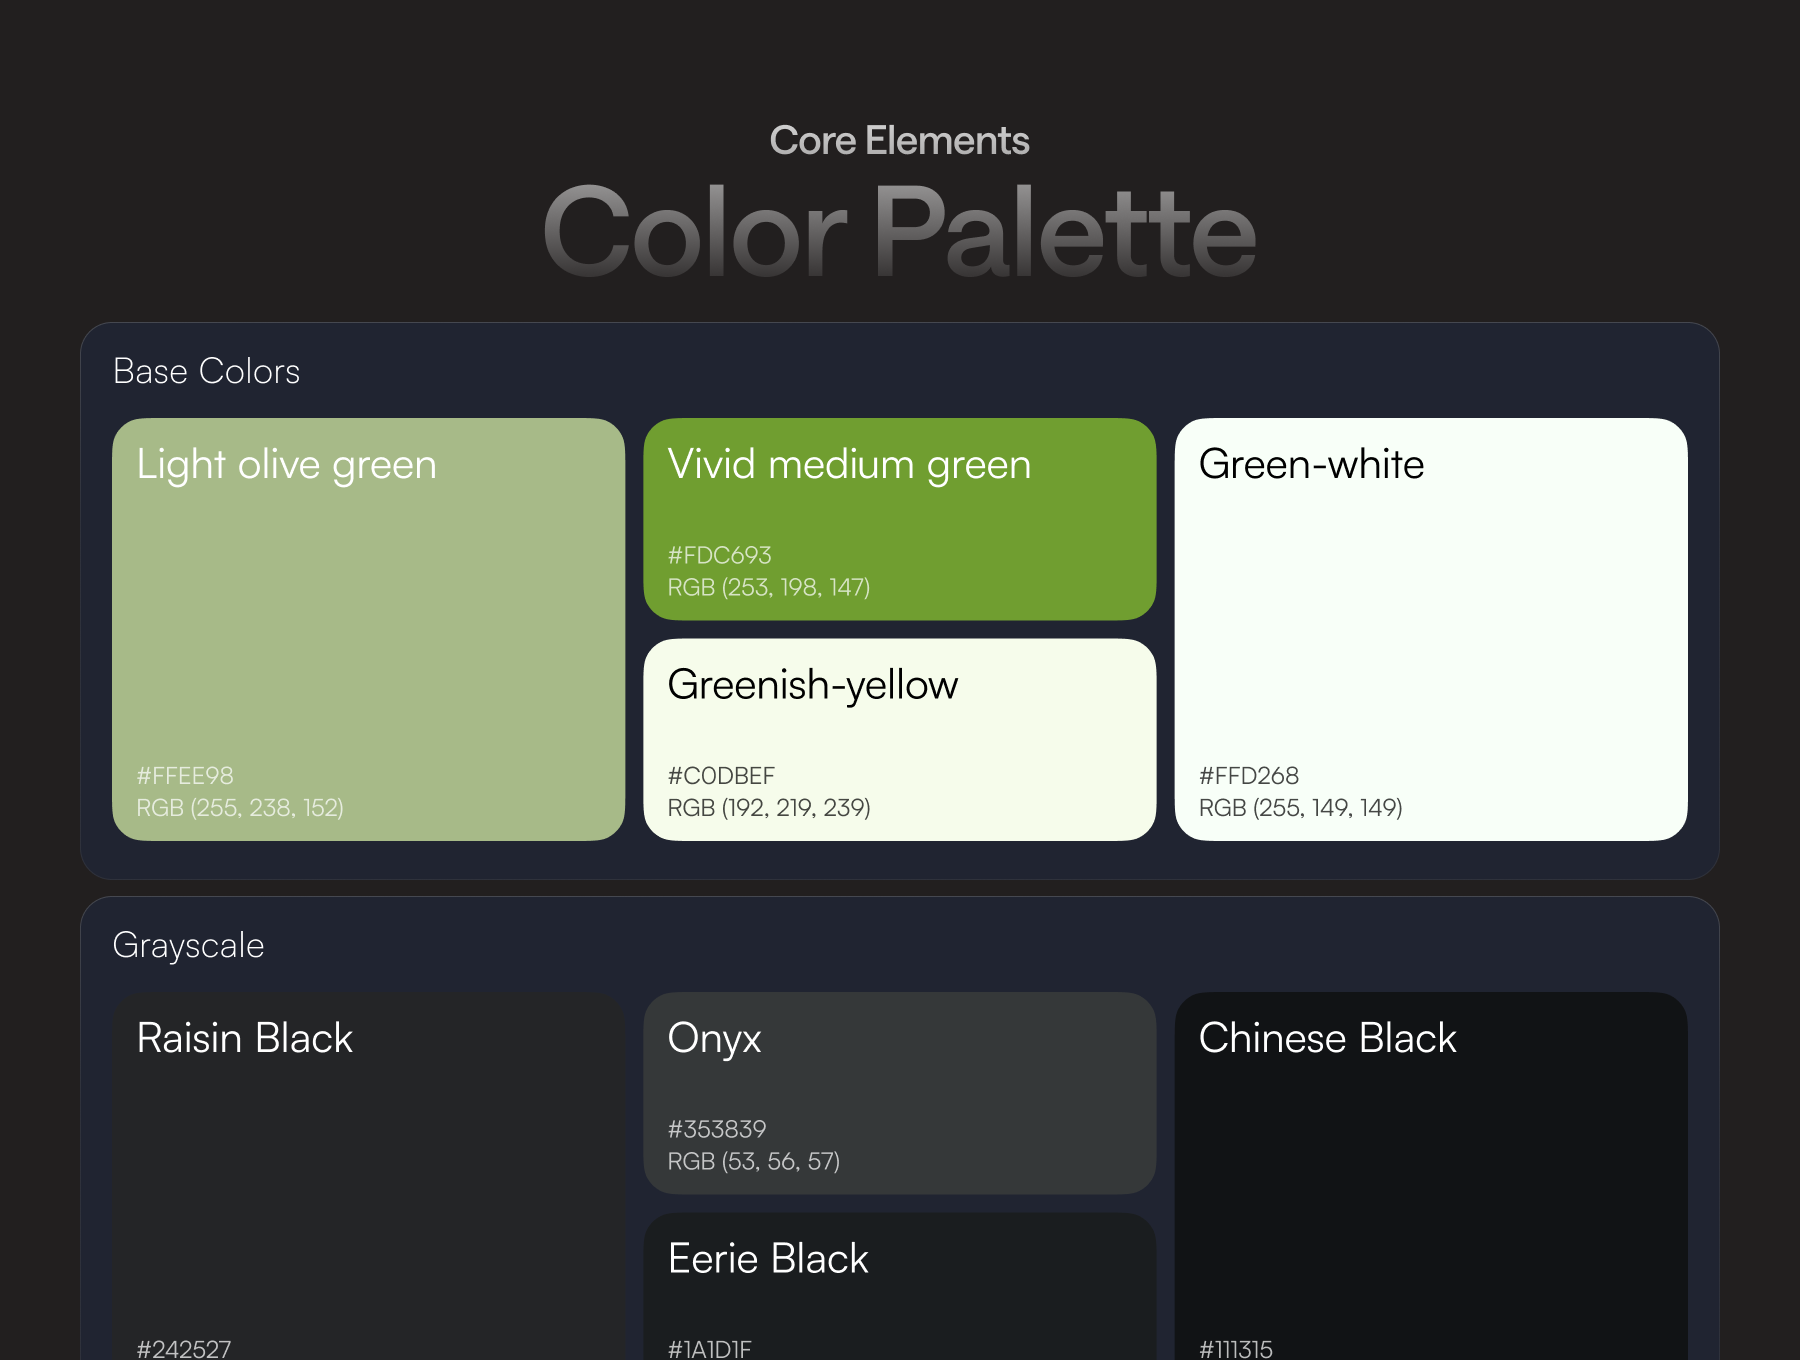Click the RGB (255, 238, 152) value
The height and width of the screenshot is (1360, 1800).
240,808
